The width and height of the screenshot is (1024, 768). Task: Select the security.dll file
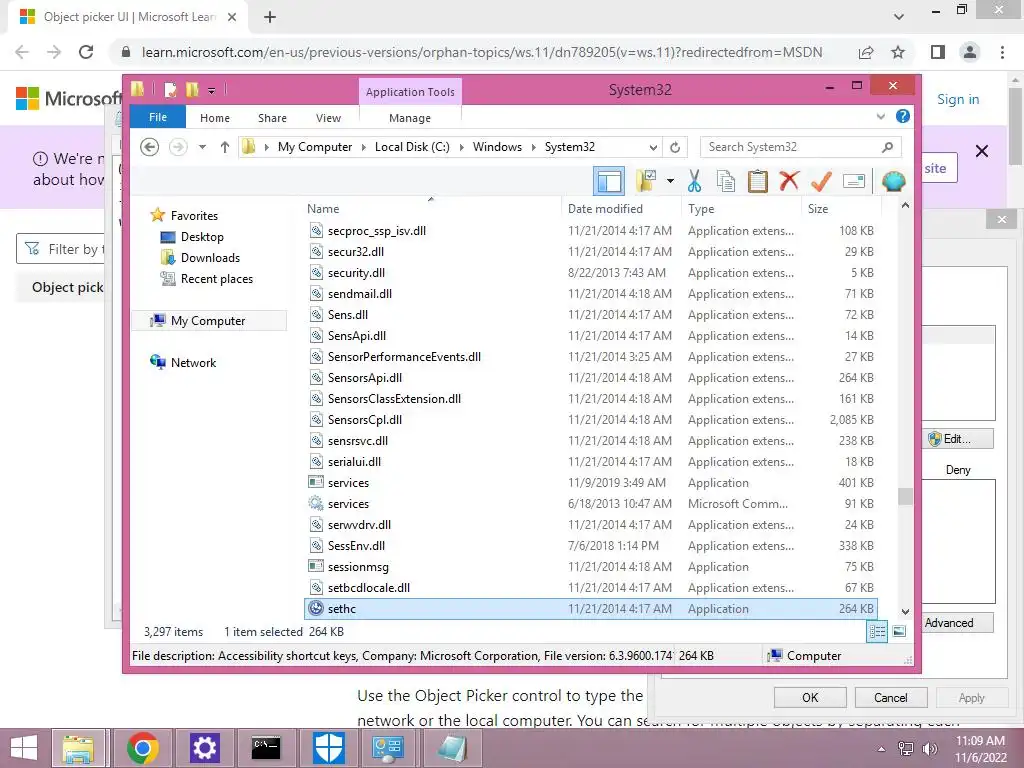click(590, 273)
